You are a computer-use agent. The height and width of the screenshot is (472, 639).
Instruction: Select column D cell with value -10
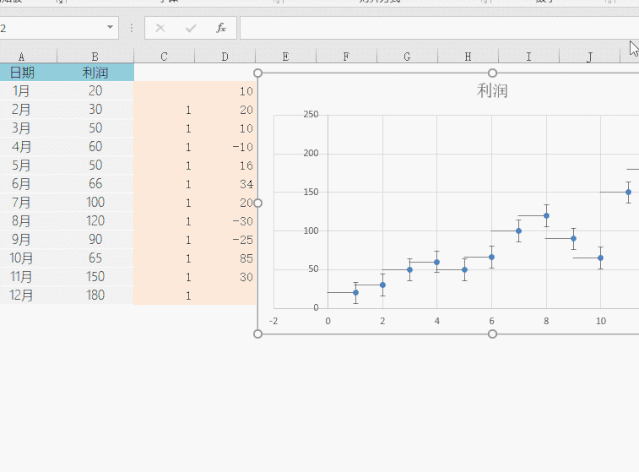coord(225,147)
